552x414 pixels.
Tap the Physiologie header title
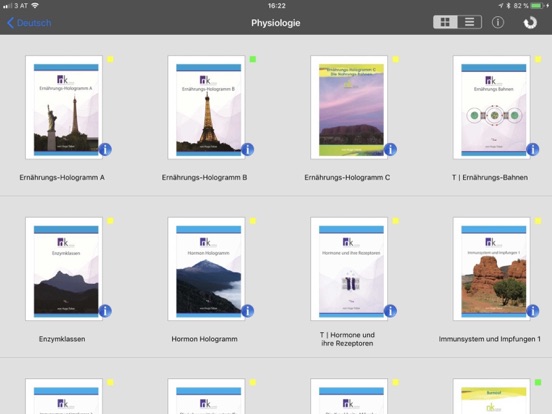276,23
